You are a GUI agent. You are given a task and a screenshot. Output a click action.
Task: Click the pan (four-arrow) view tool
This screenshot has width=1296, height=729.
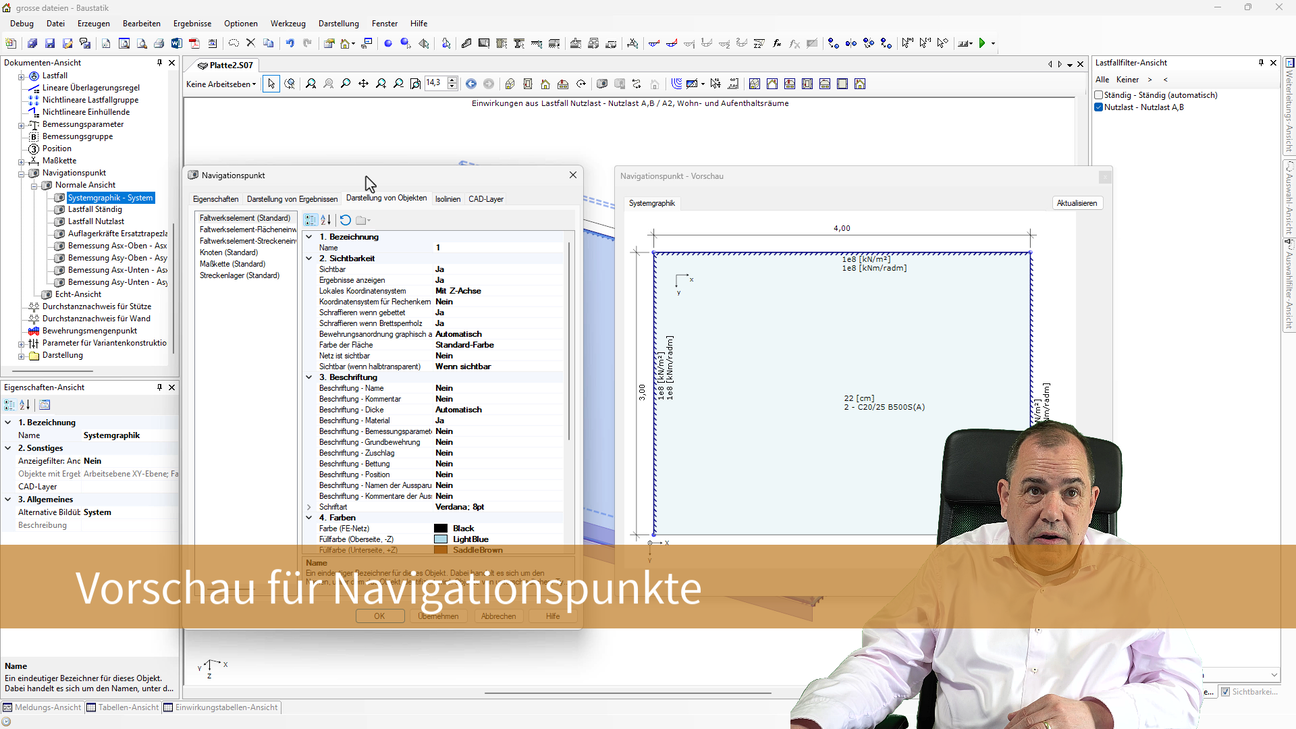tap(363, 84)
